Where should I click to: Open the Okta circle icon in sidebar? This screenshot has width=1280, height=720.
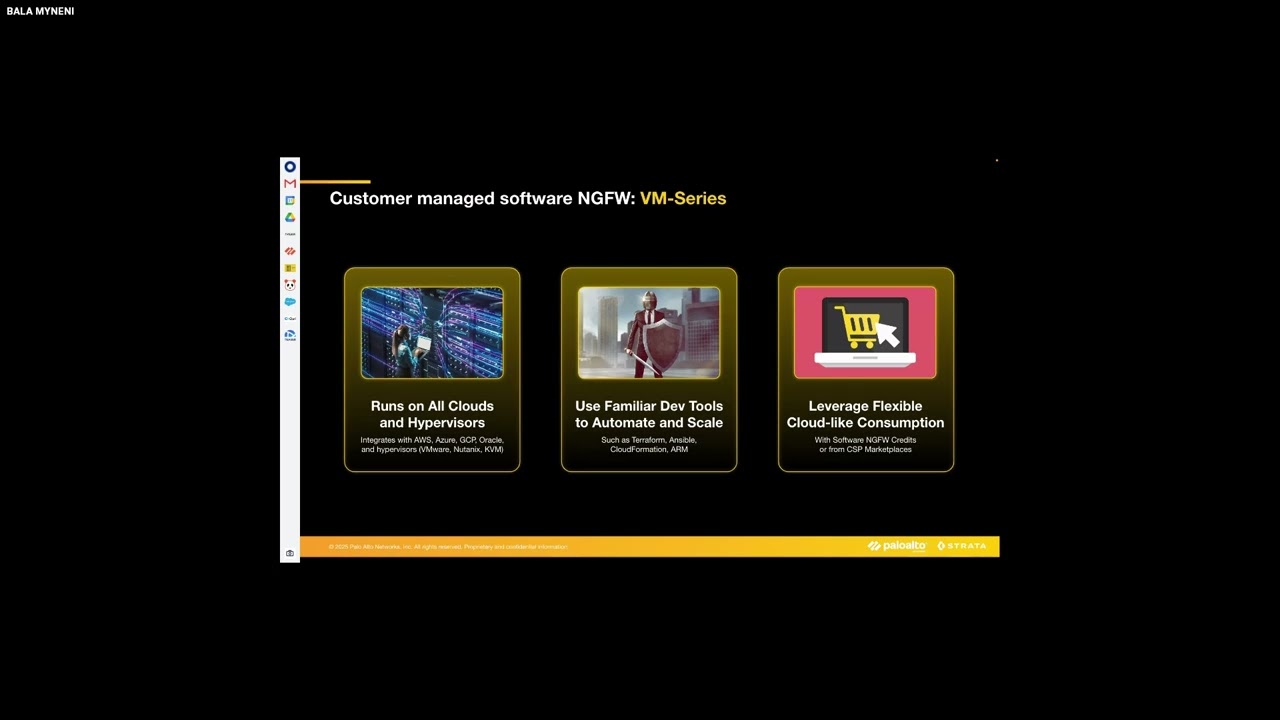[290, 167]
